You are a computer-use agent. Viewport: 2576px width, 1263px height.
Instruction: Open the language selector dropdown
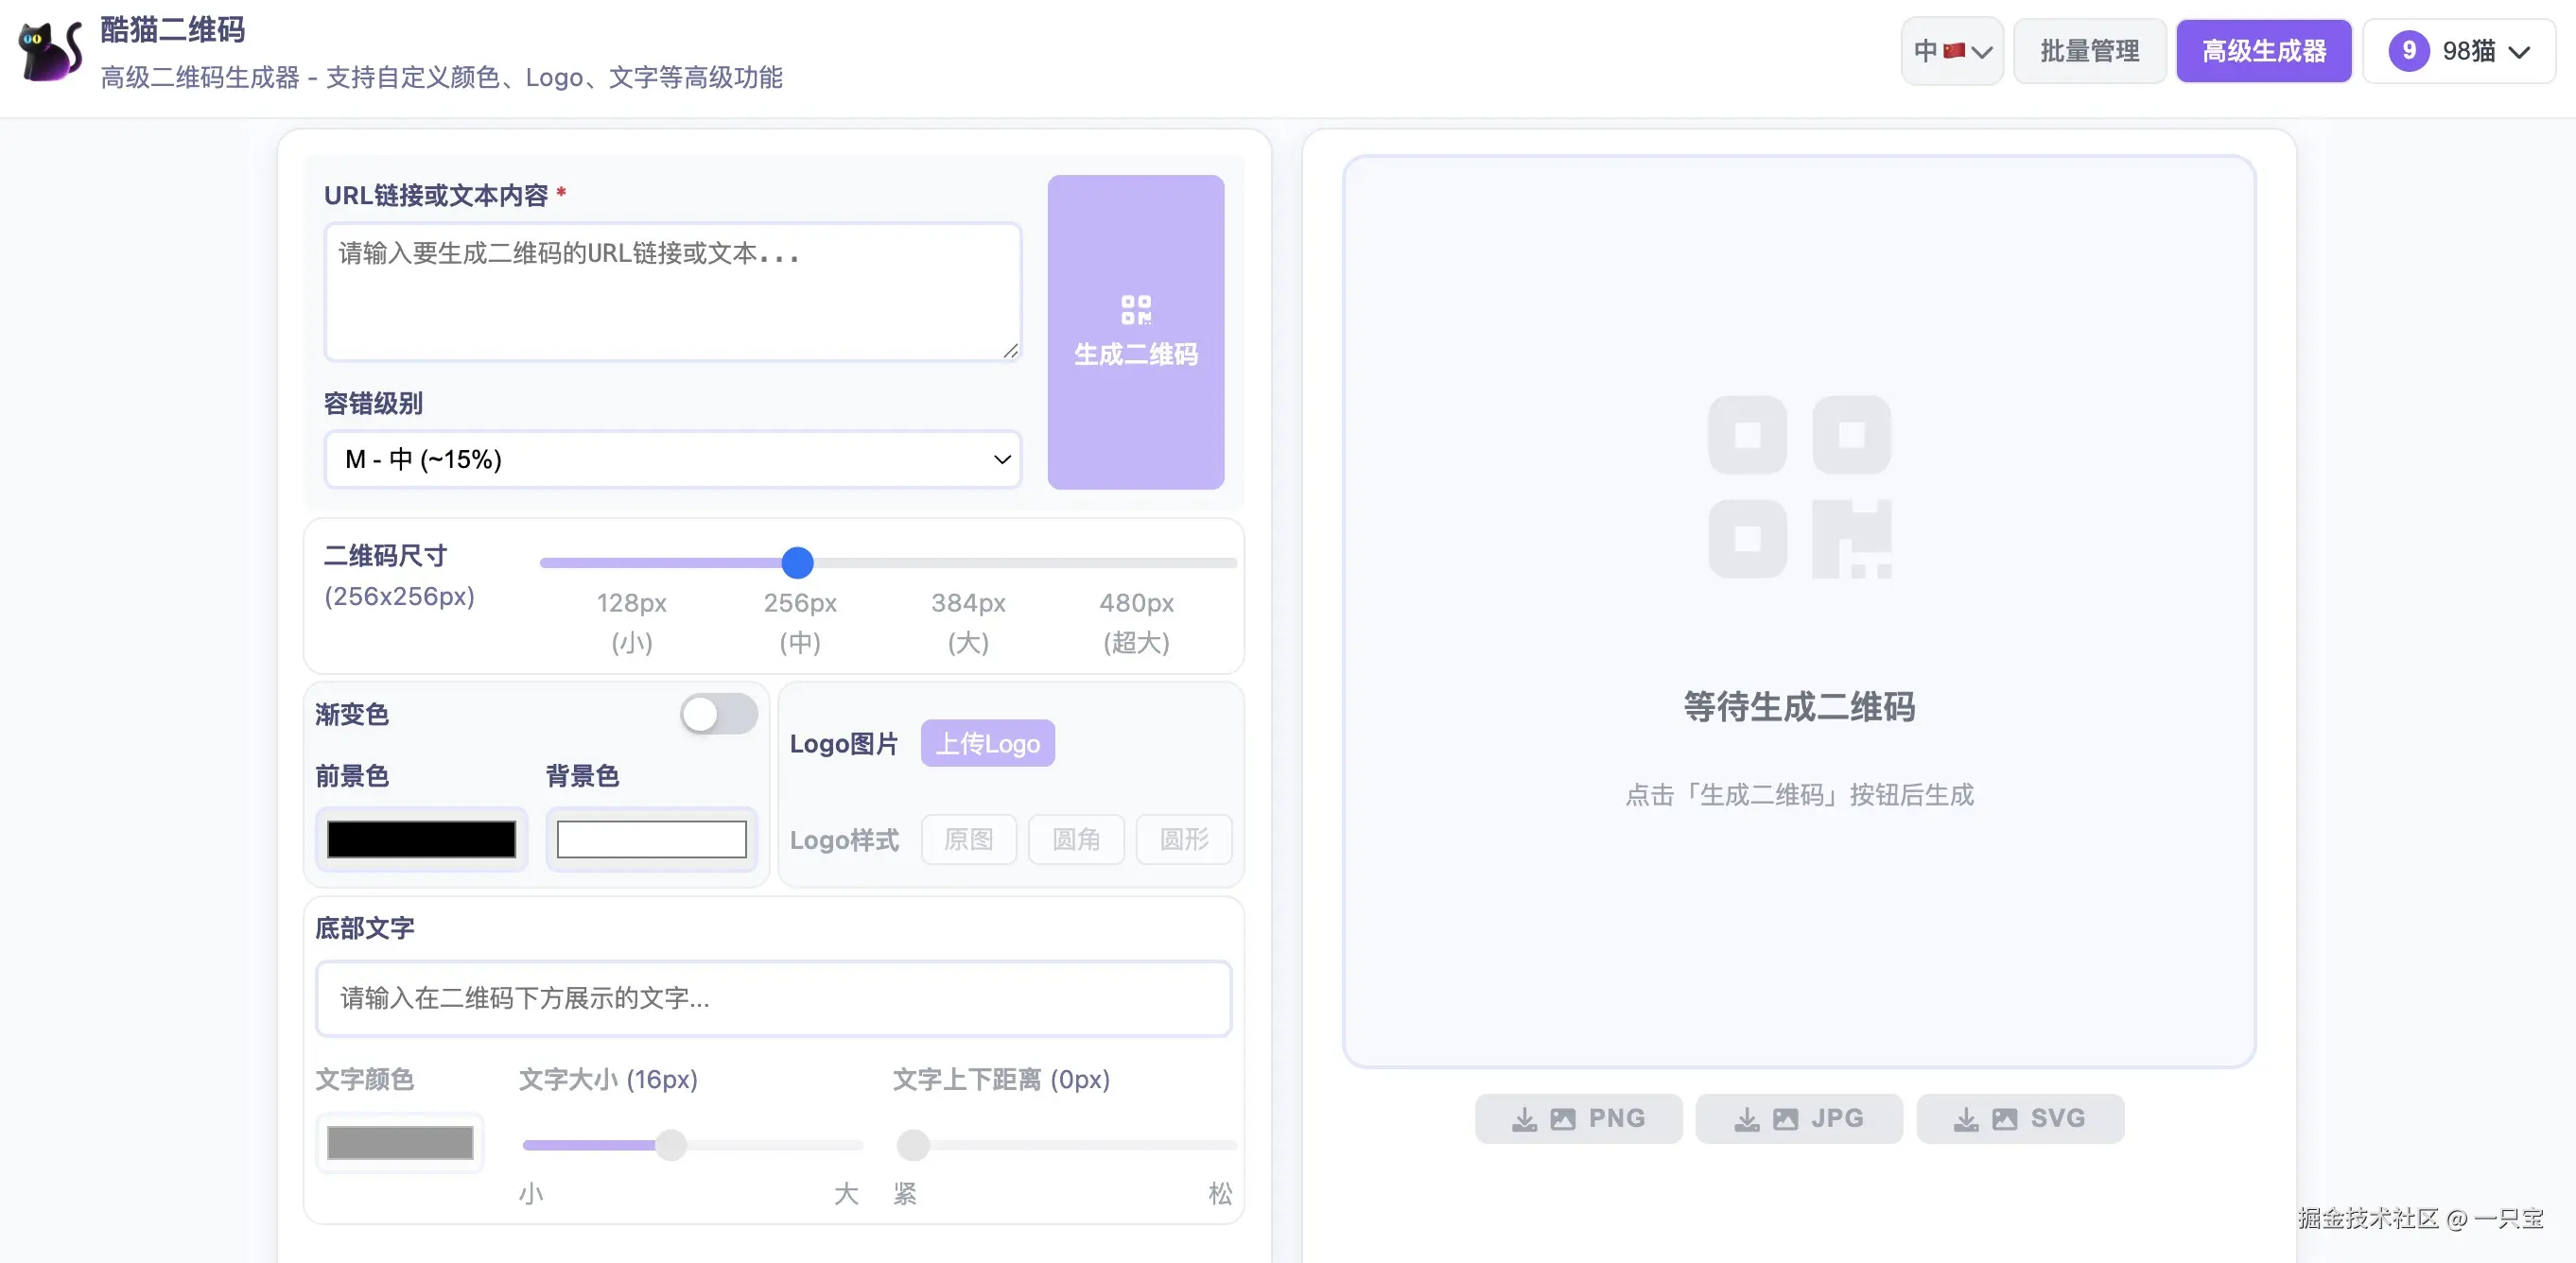[x=1981, y=52]
